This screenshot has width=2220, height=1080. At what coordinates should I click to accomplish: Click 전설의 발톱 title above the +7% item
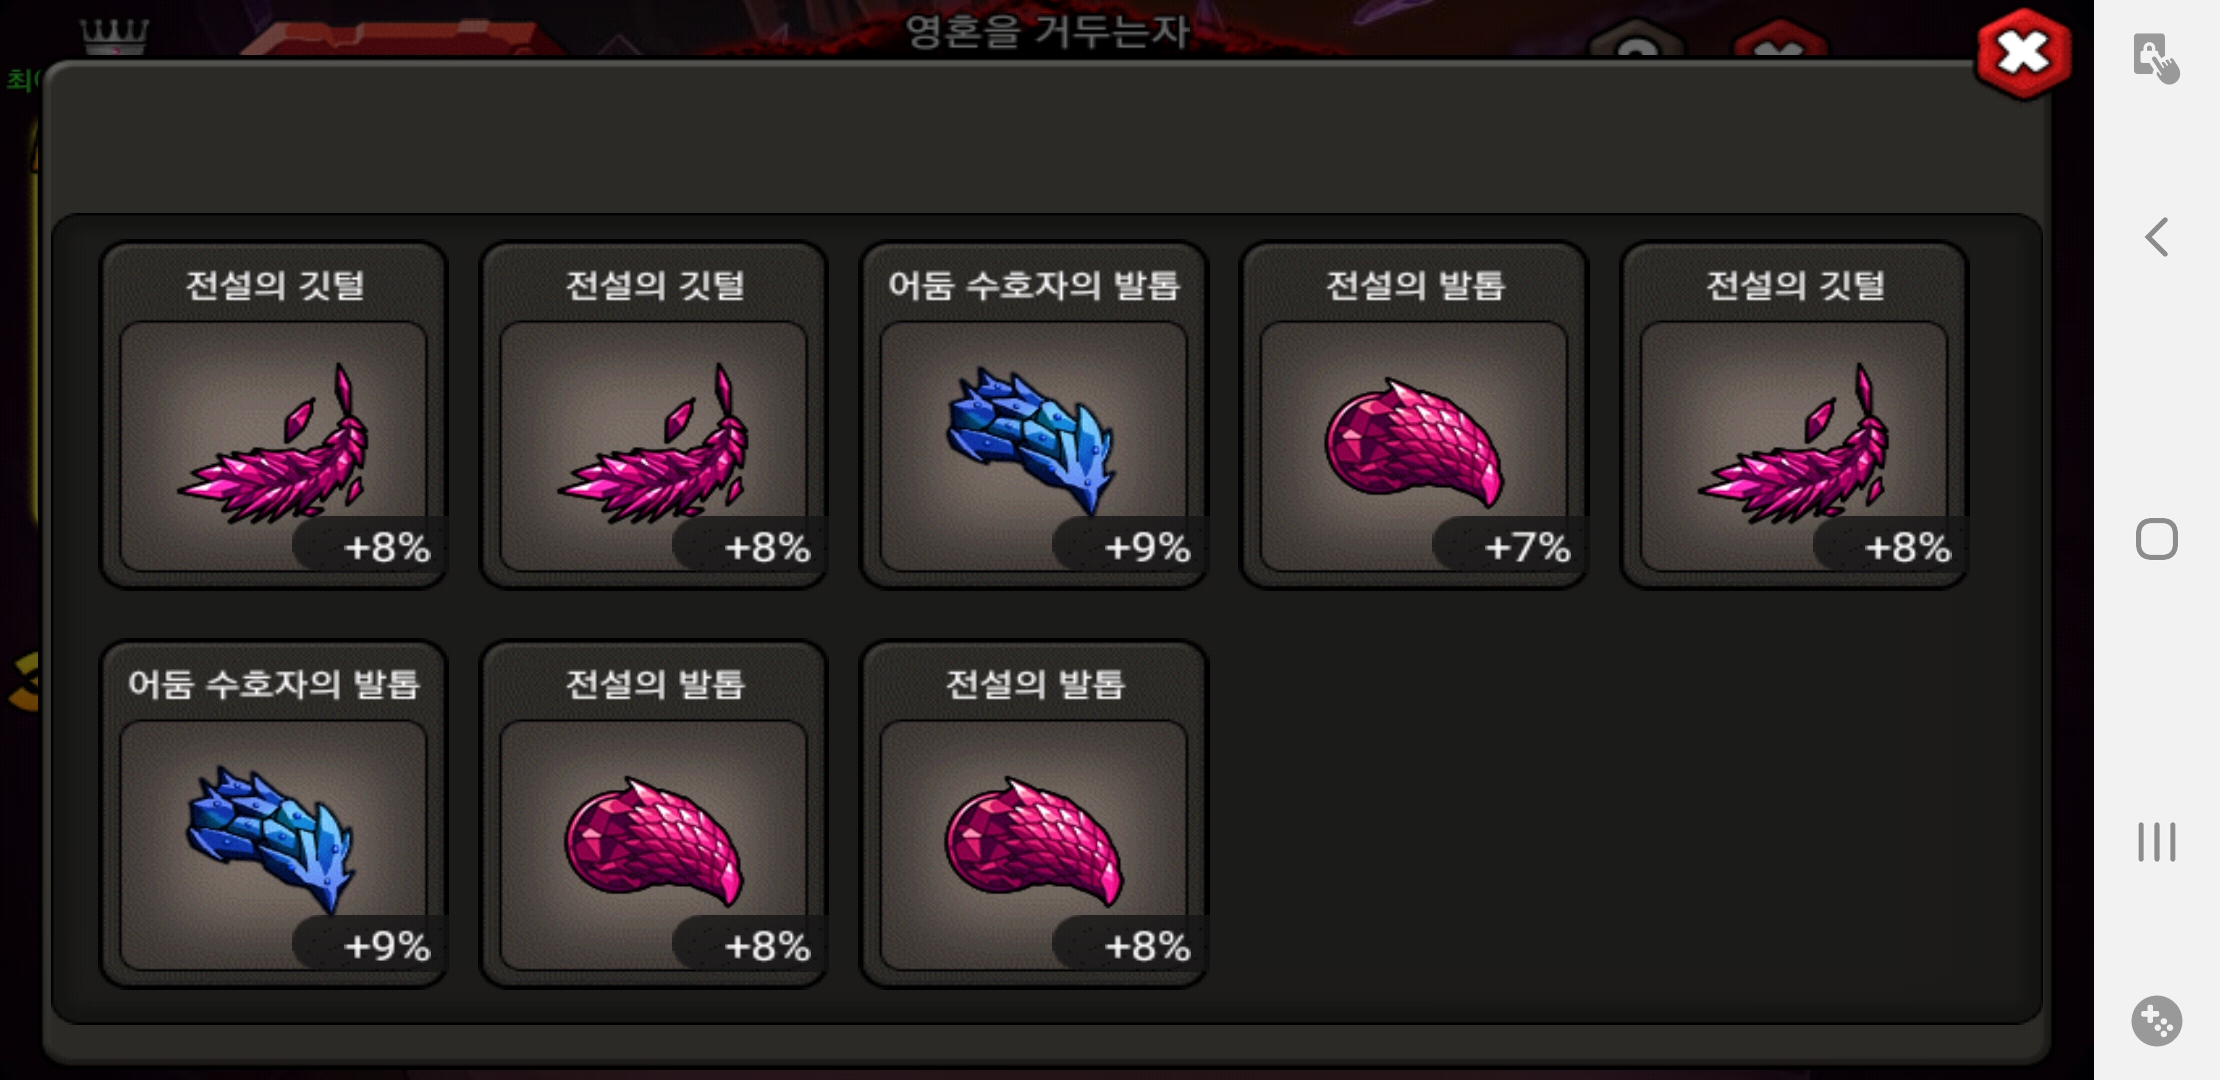coord(1414,286)
